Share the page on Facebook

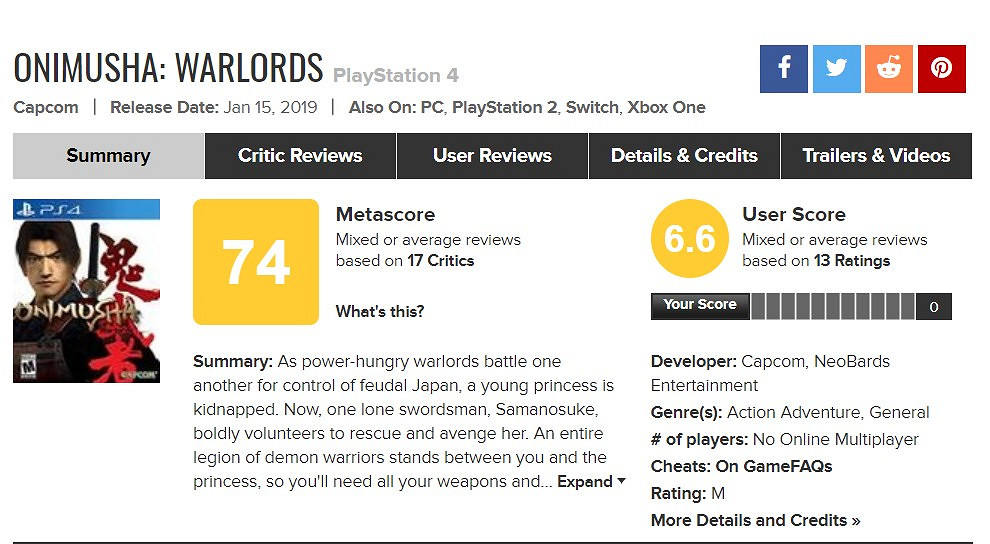tap(784, 69)
